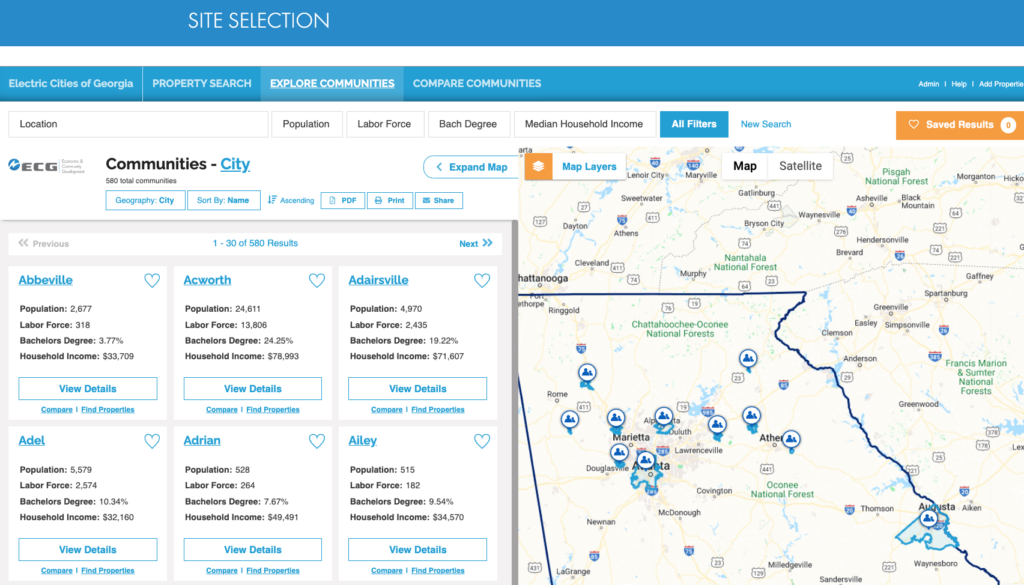Toggle the Ascending sort order icon

tap(272, 200)
